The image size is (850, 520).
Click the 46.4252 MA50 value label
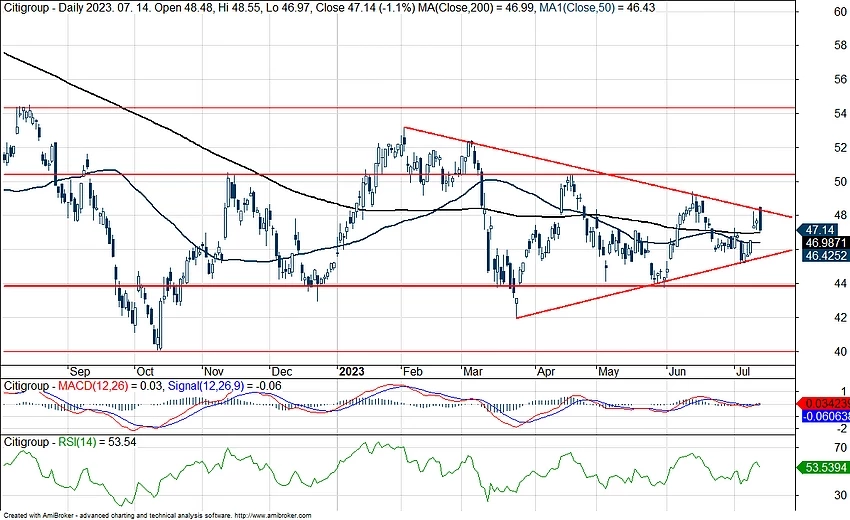coord(825,255)
